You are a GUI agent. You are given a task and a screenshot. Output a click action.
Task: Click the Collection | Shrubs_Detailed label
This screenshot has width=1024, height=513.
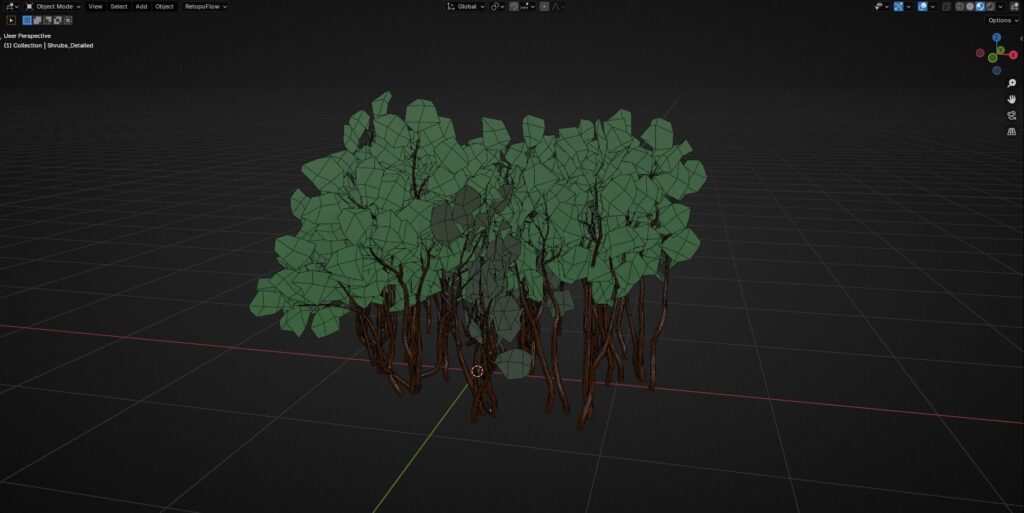click(48, 46)
